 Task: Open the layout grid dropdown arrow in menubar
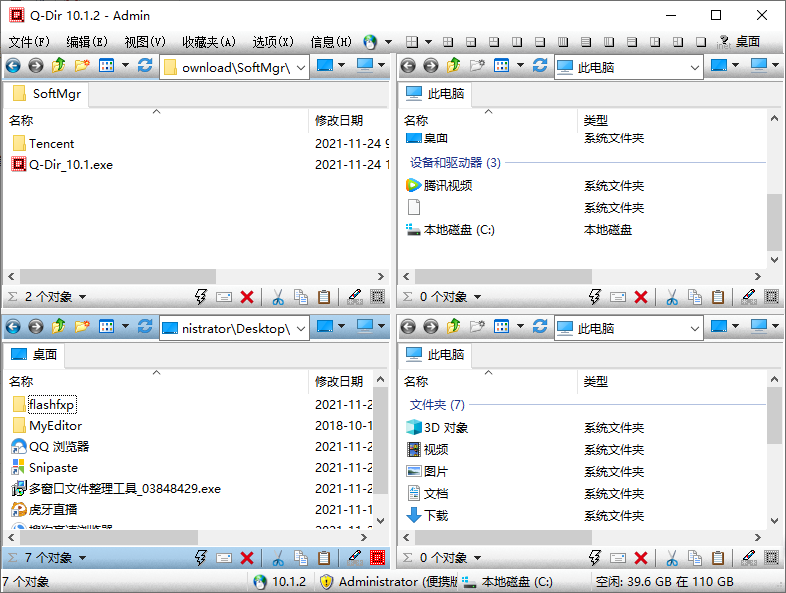click(429, 42)
